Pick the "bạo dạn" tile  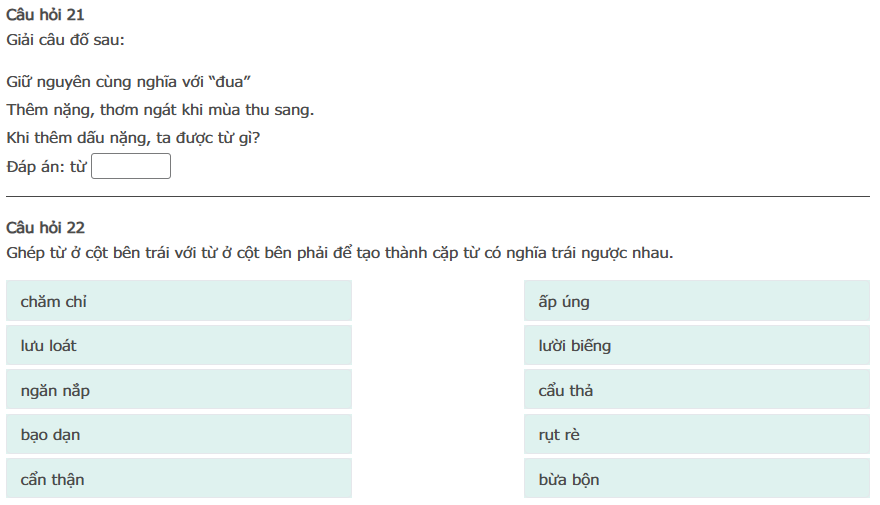click(179, 435)
